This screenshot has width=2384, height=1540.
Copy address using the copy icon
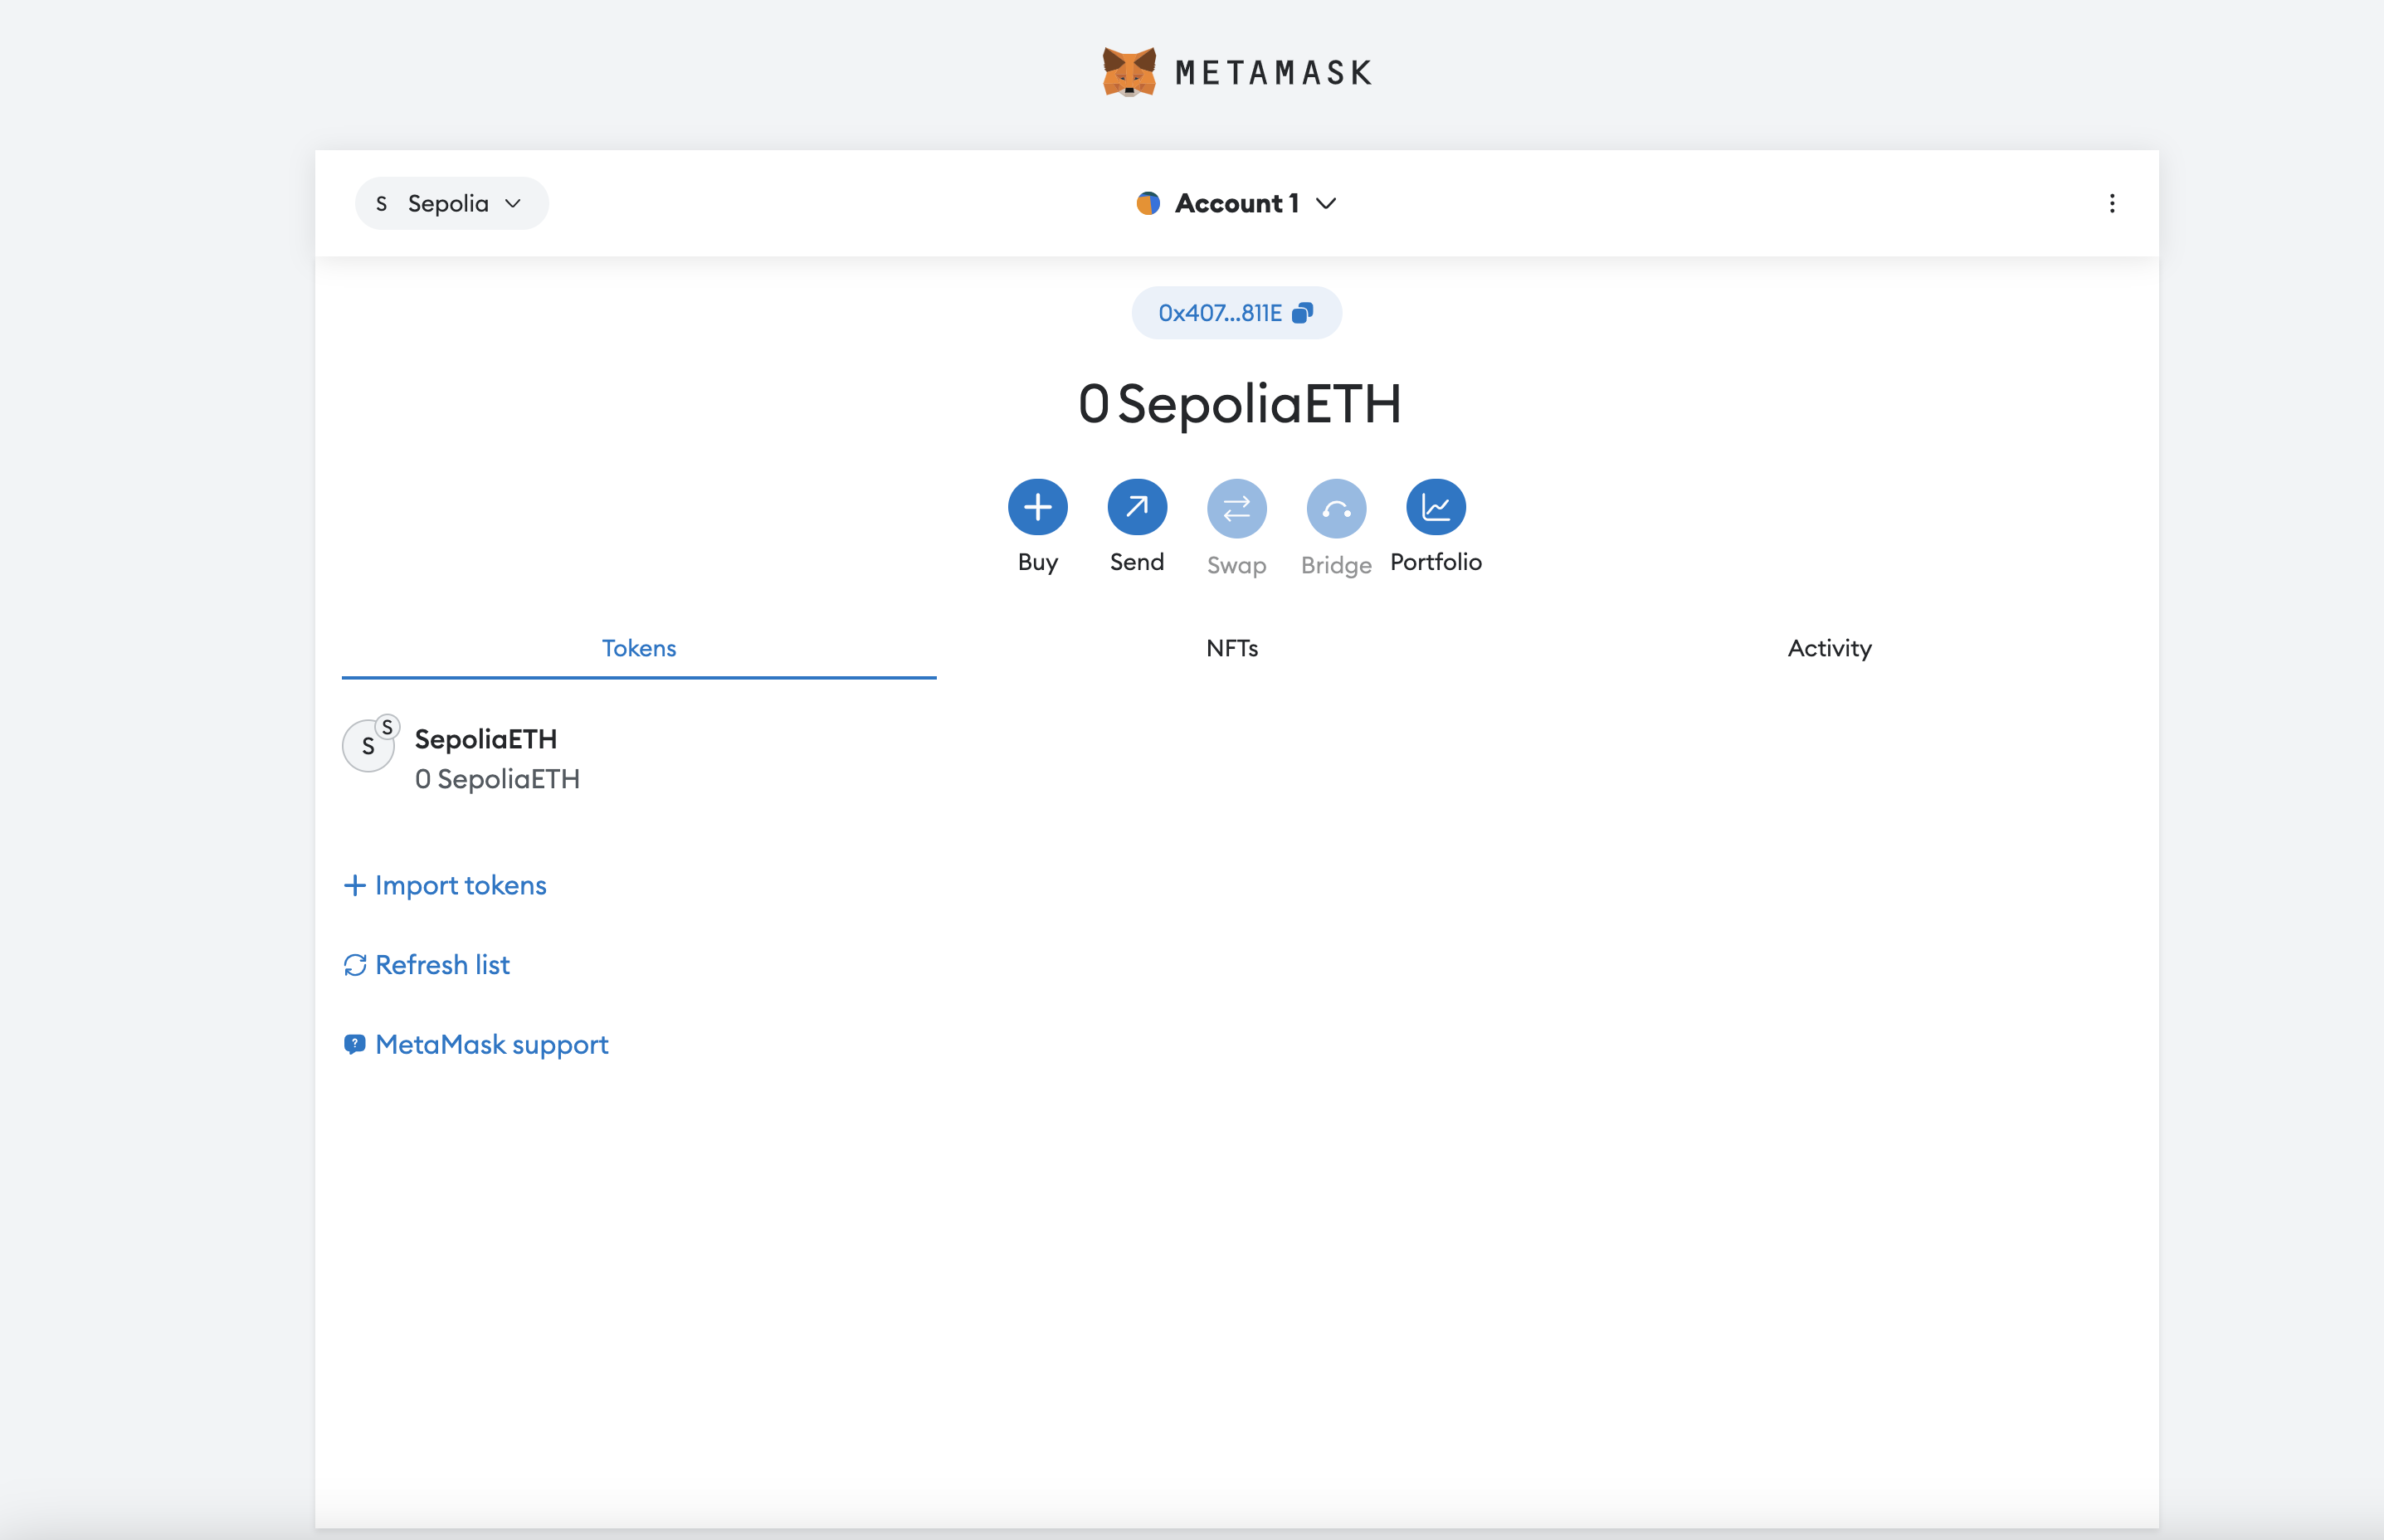[1302, 313]
